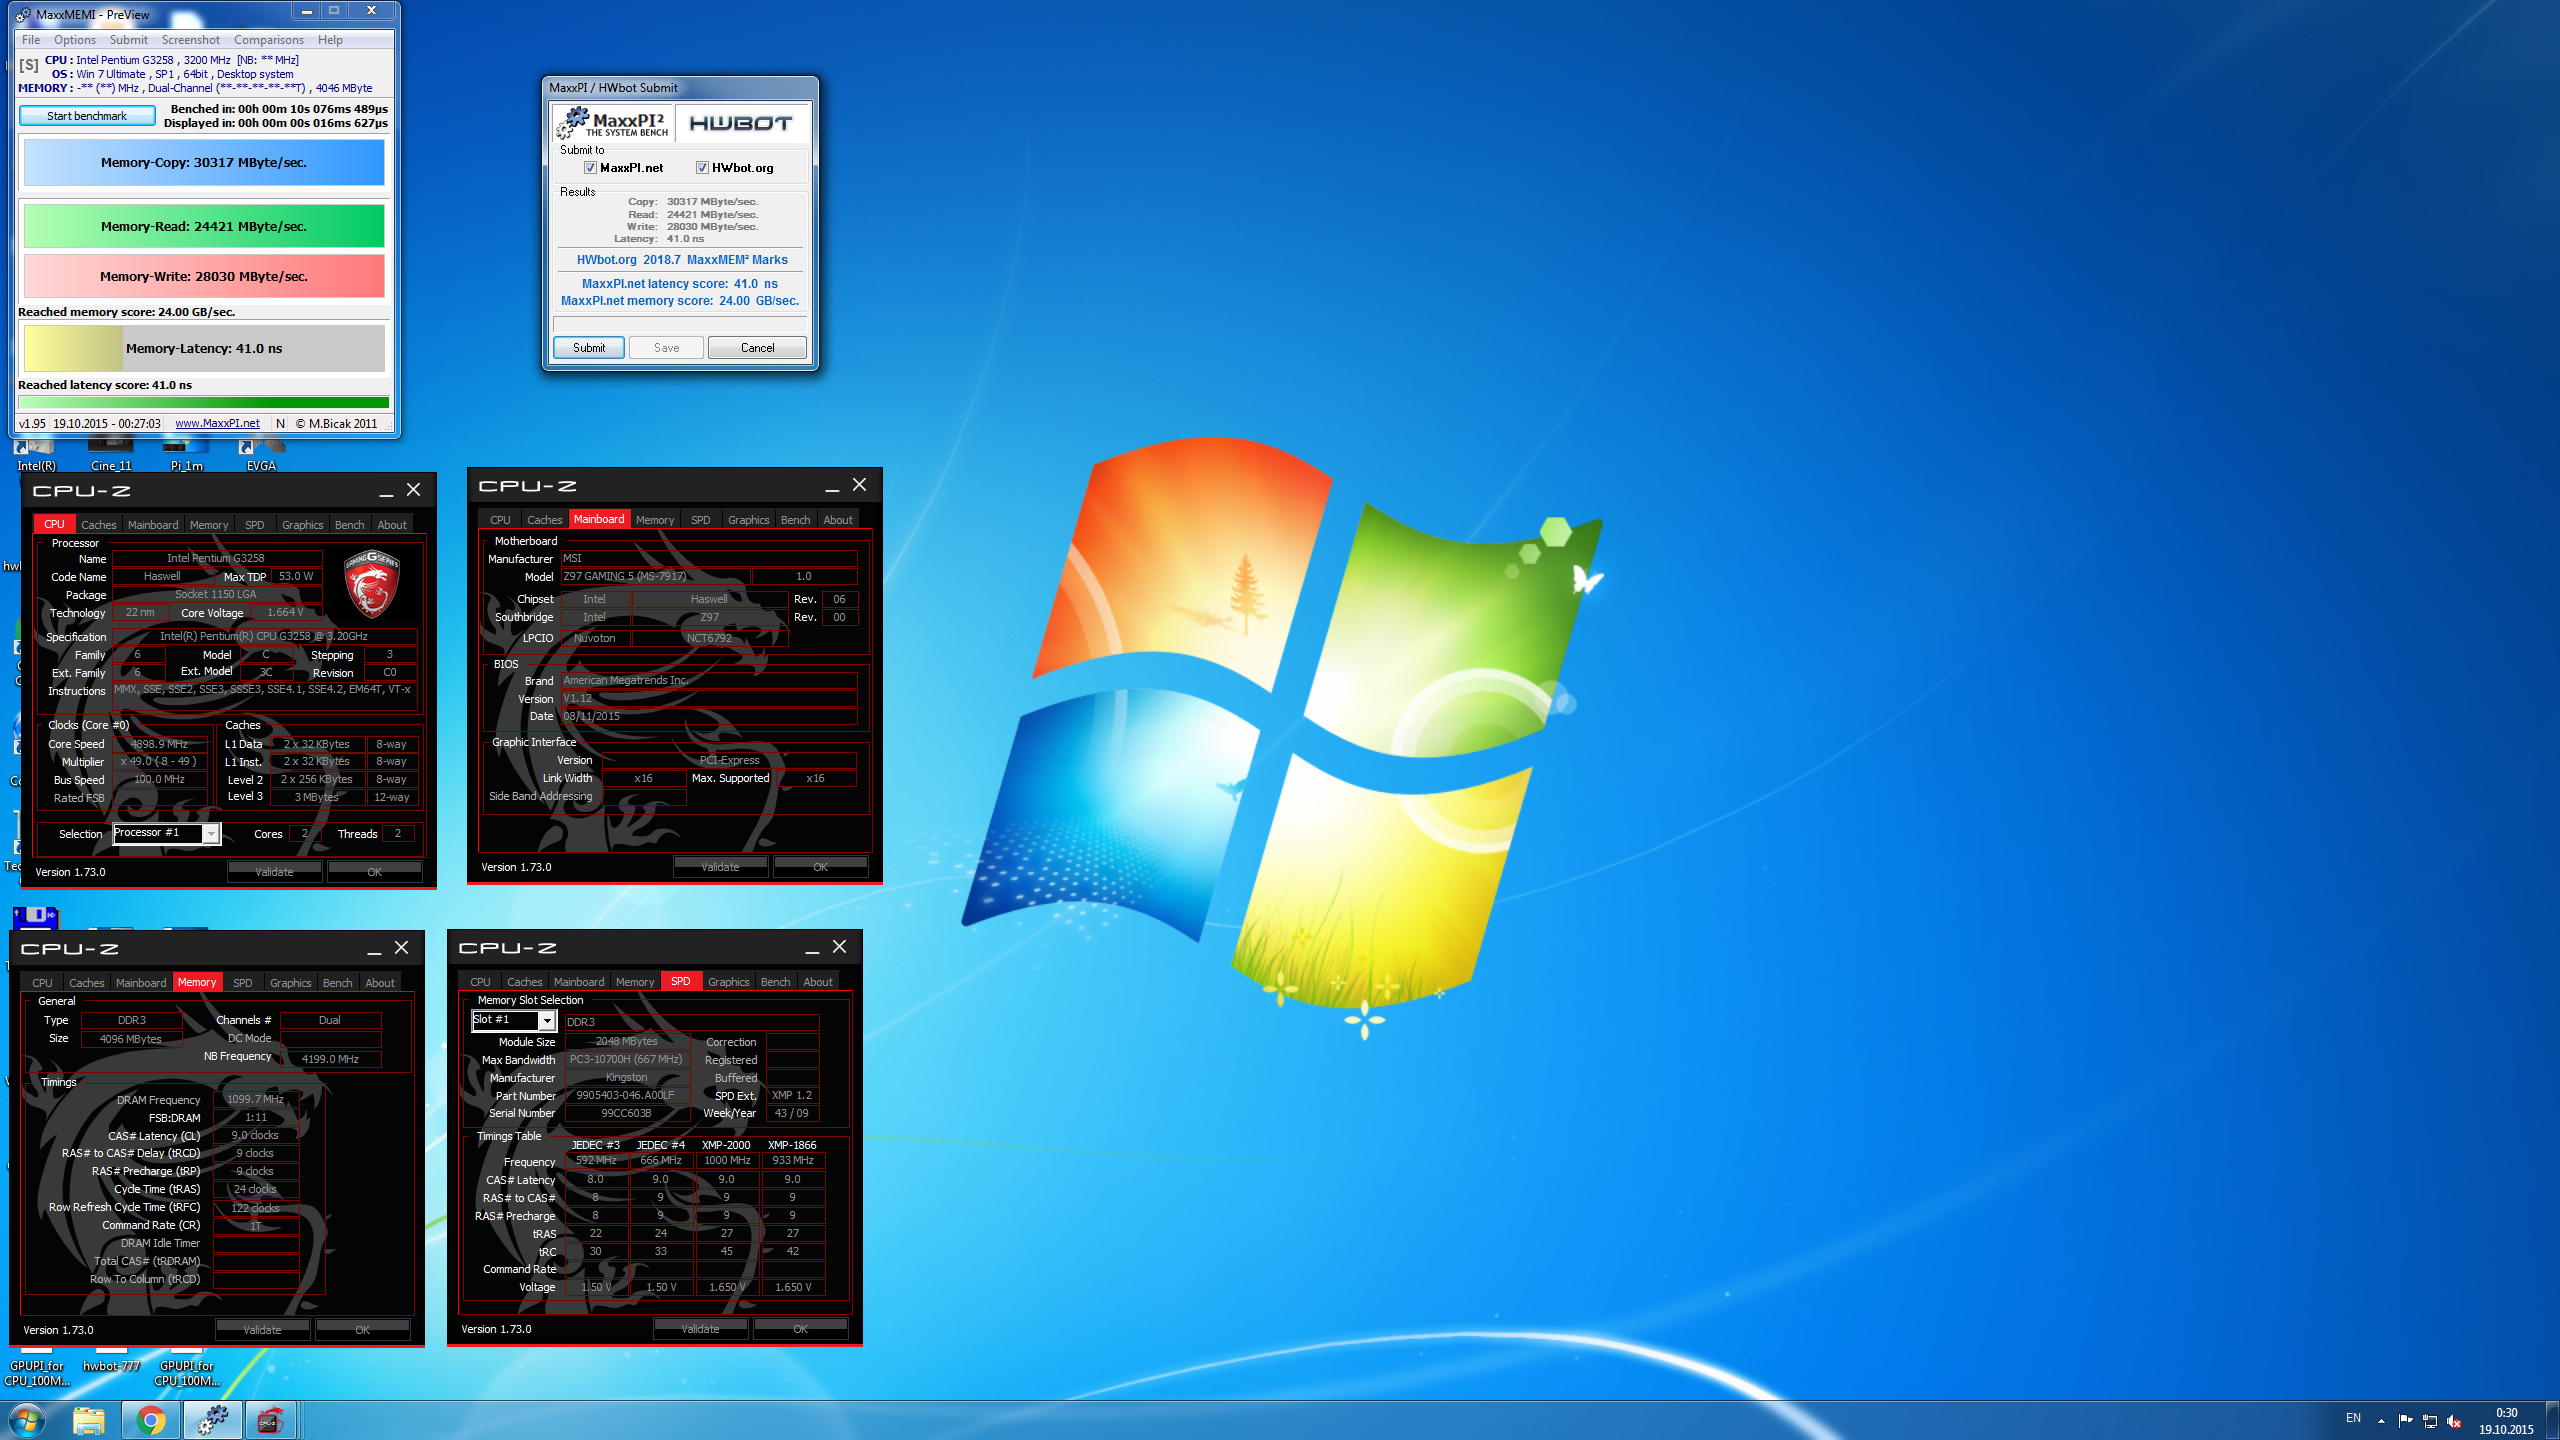Click the Core Speed 4898.9 MHz value
Screen dimensions: 2560x1440
point(160,744)
